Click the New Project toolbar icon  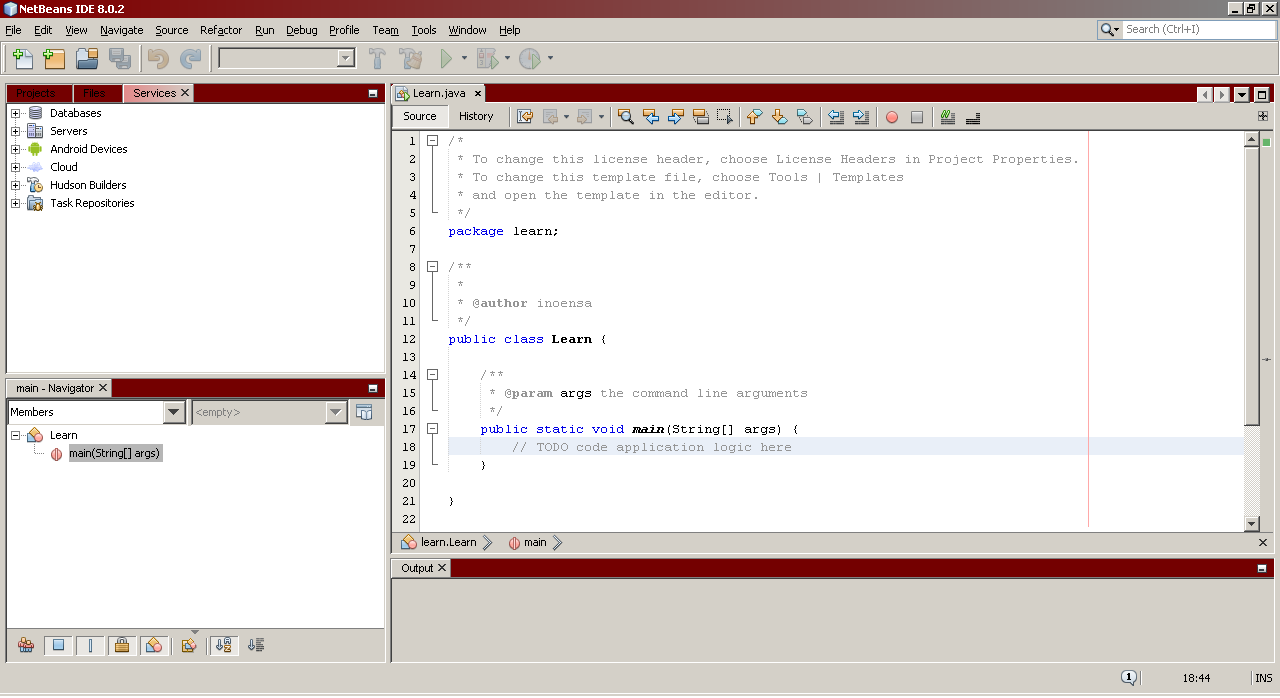54,59
